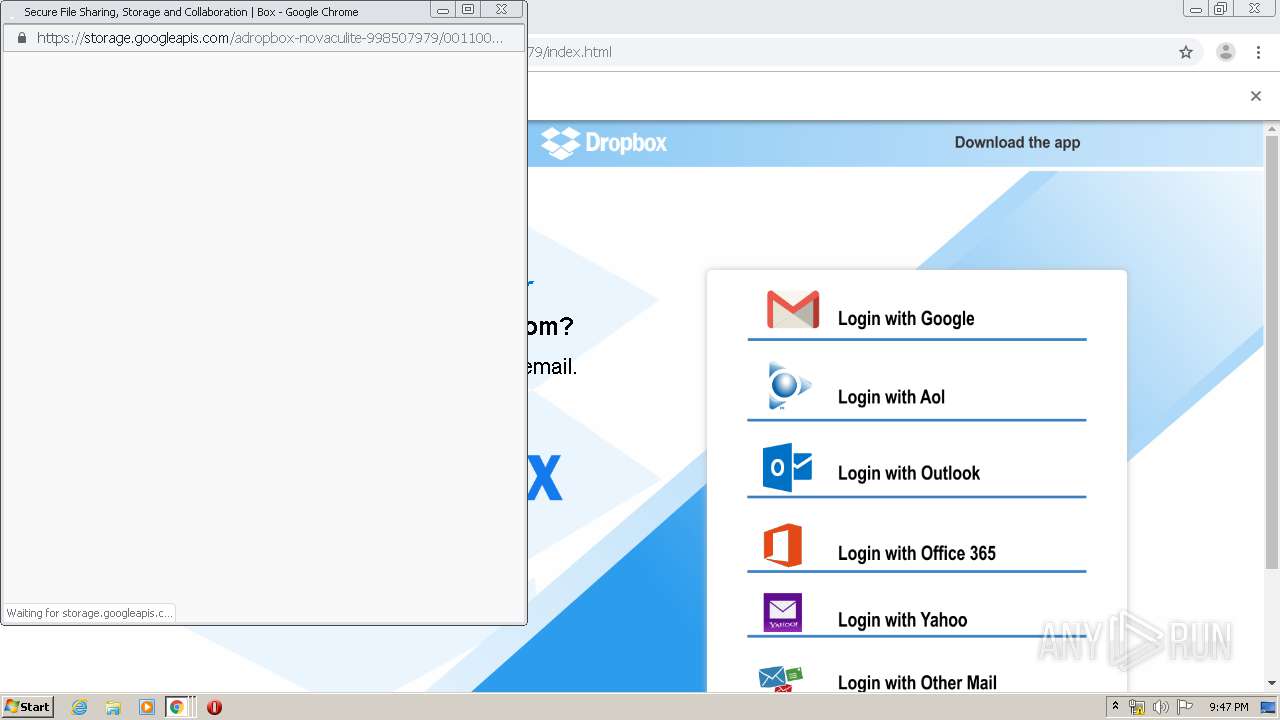Screen dimensions: 1280x720
Task: Click the Gmail envelope icon
Action: pos(793,310)
